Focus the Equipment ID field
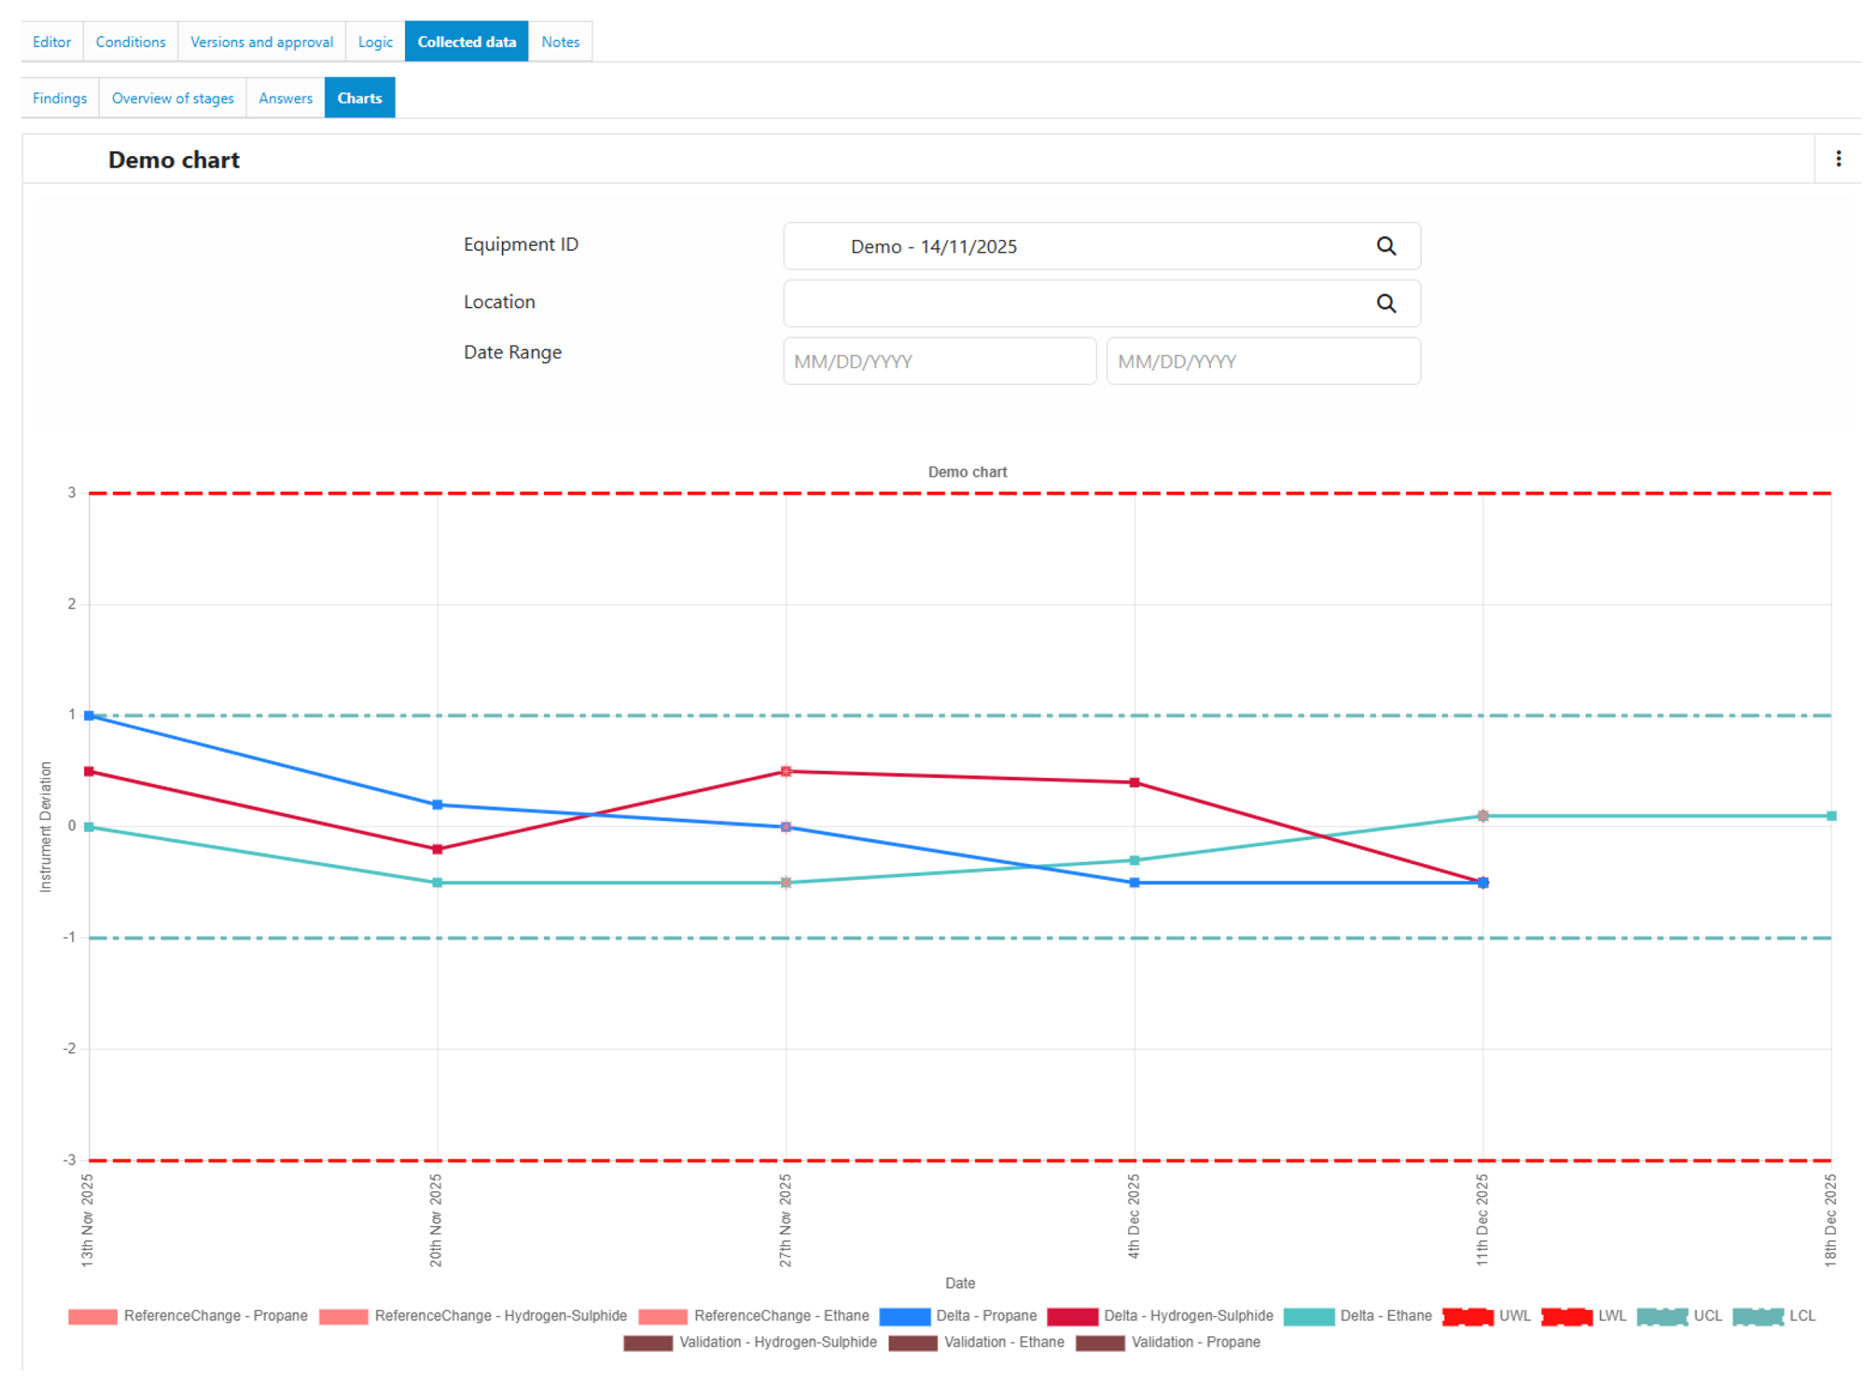Viewport: 1872px width, 1385px height. [x=1101, y=246]
